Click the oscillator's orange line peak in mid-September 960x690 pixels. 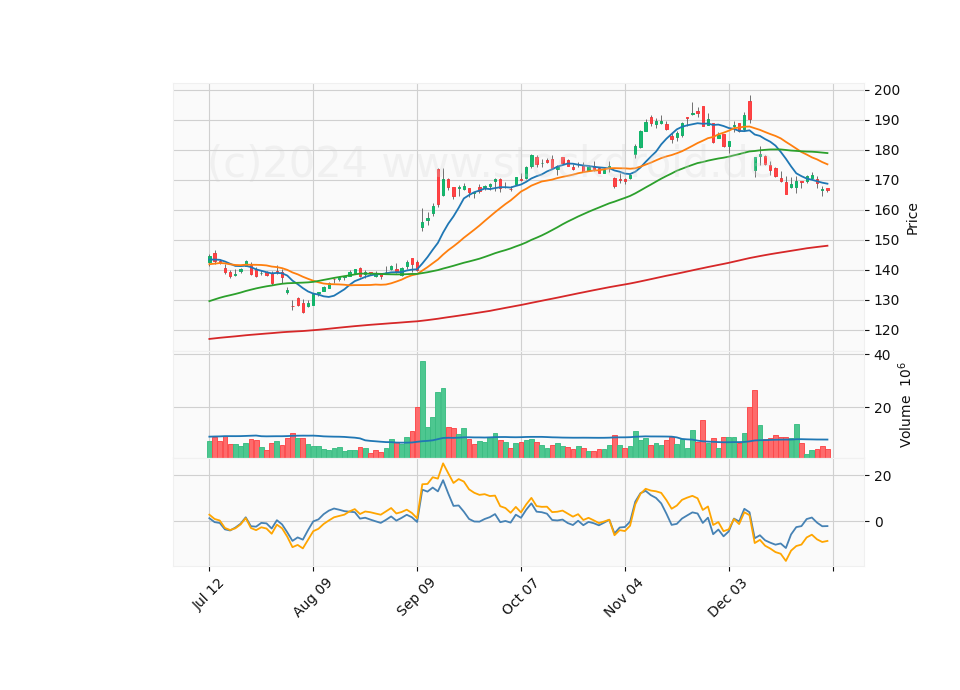pyautogui.click(x=443, y=464)
